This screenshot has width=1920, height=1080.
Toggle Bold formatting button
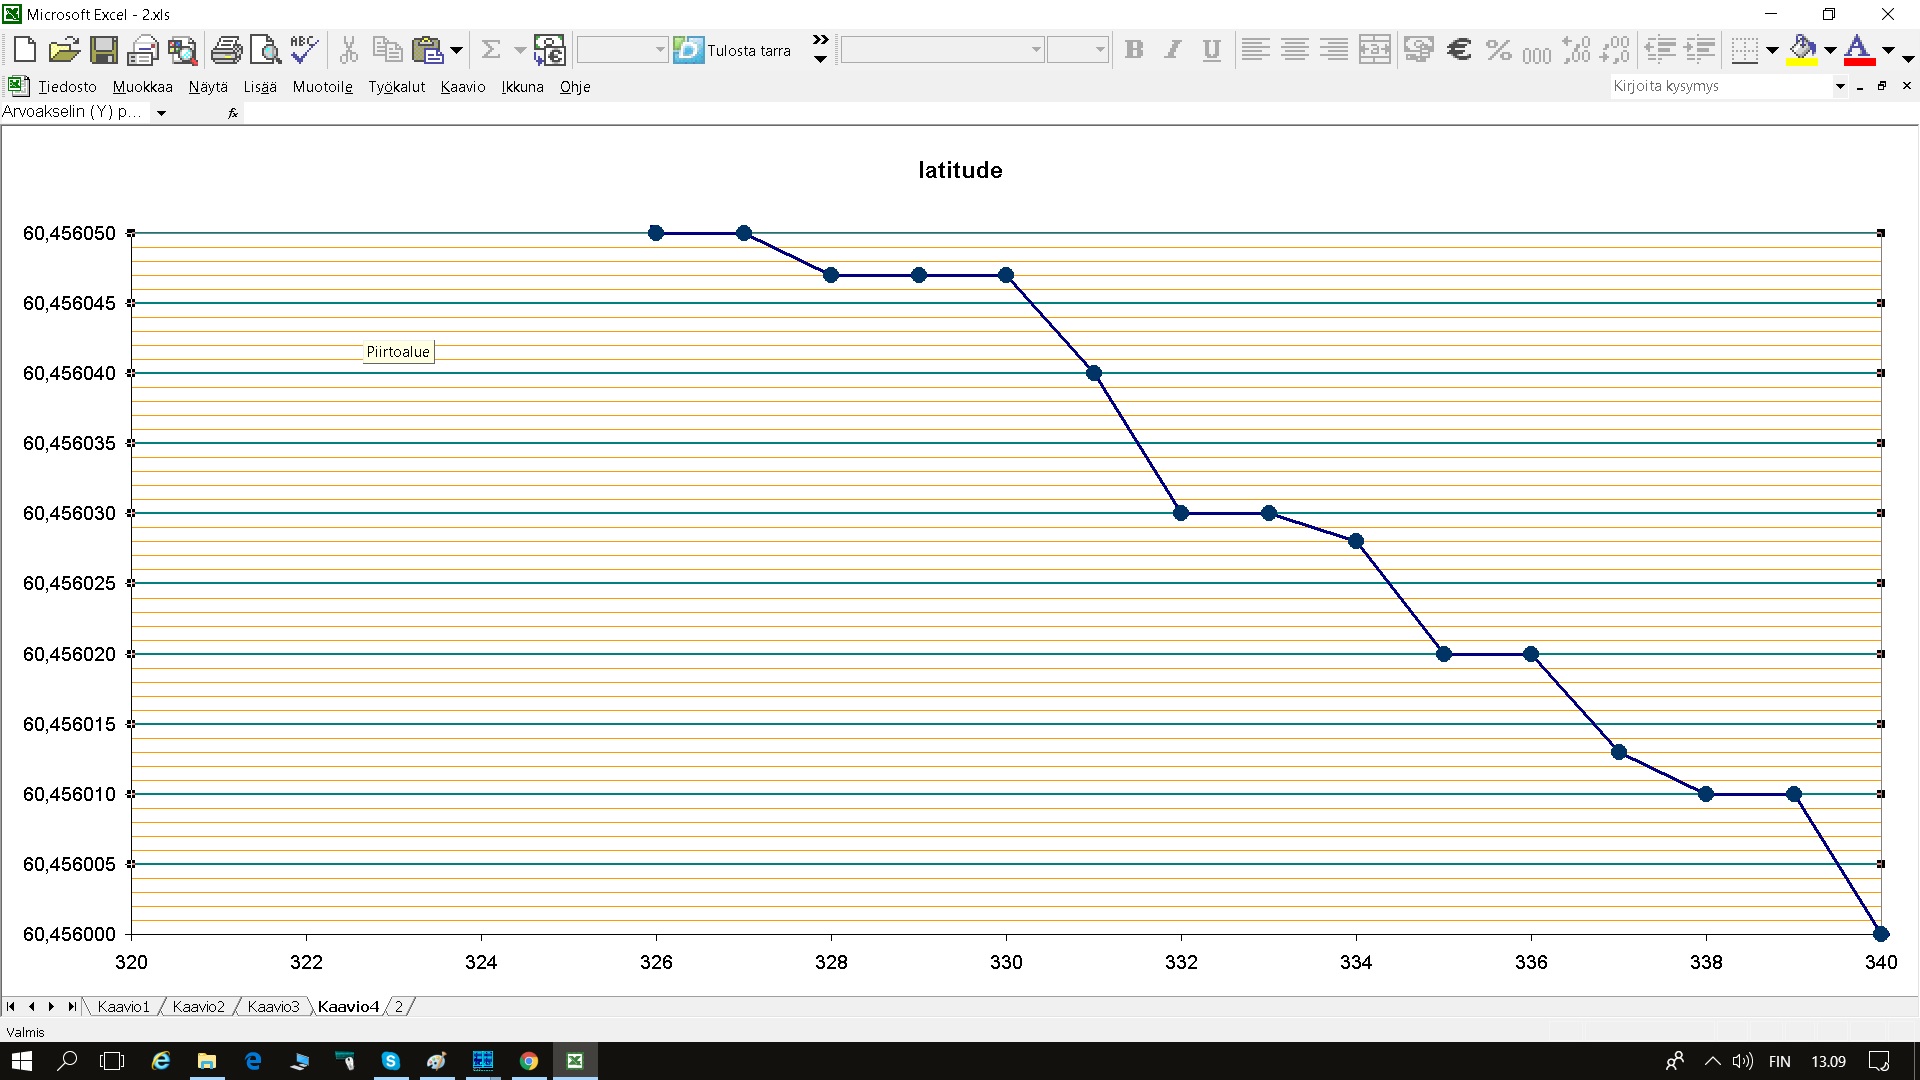tap(1133, 49)
